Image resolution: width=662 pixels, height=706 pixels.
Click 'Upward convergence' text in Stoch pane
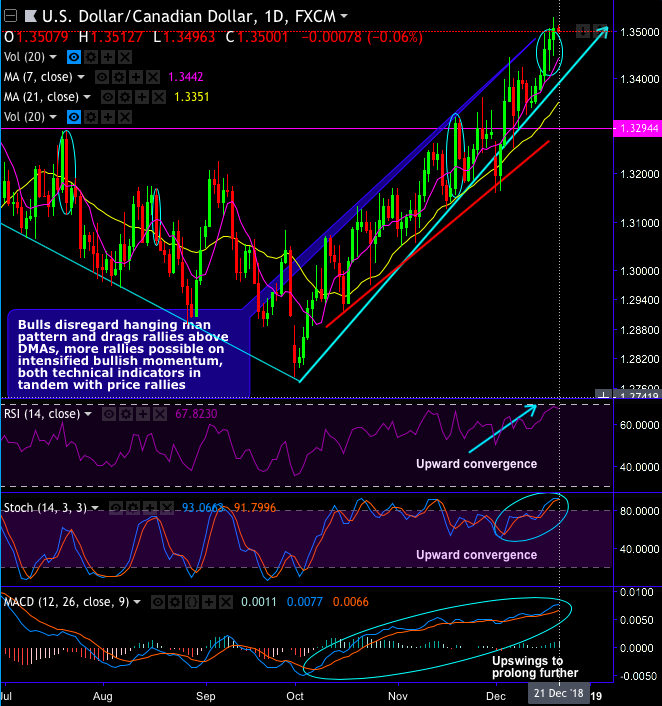pos(476,555)
